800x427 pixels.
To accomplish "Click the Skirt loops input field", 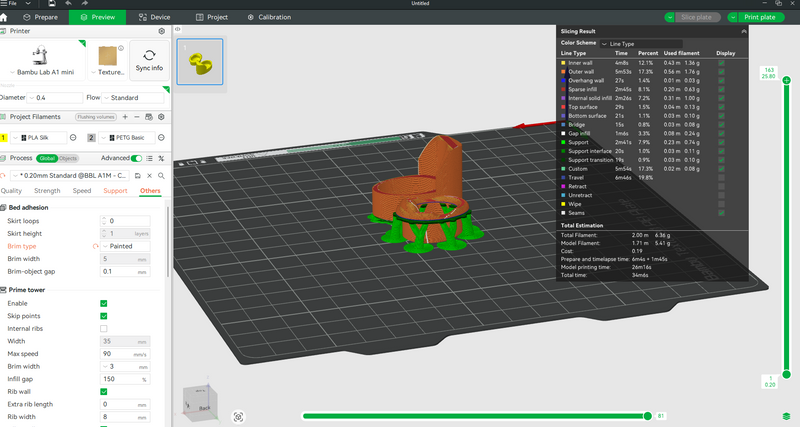I will tap(125, 221).
